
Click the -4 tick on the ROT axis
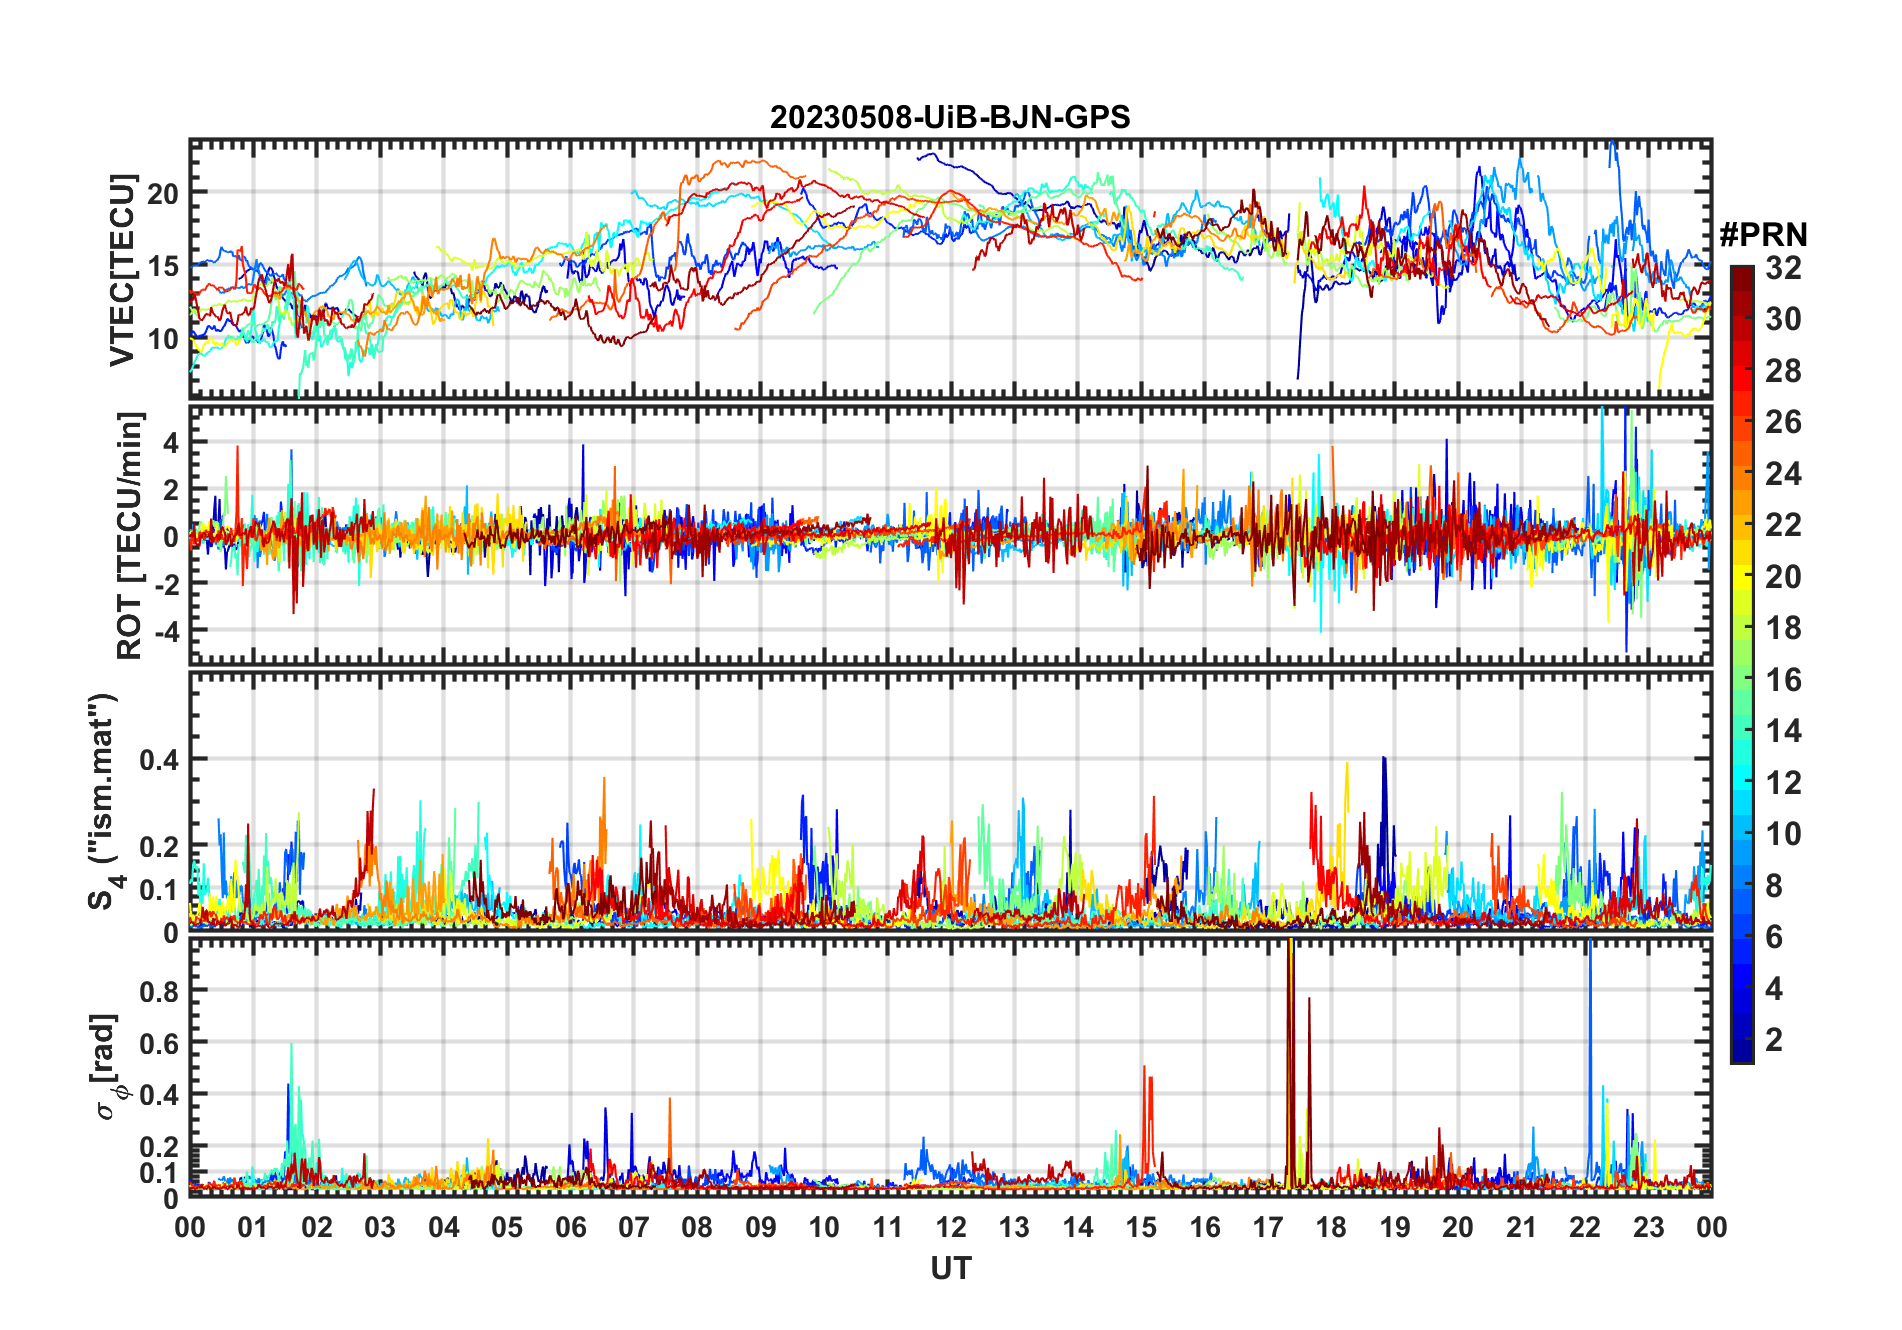click(163, 632)
